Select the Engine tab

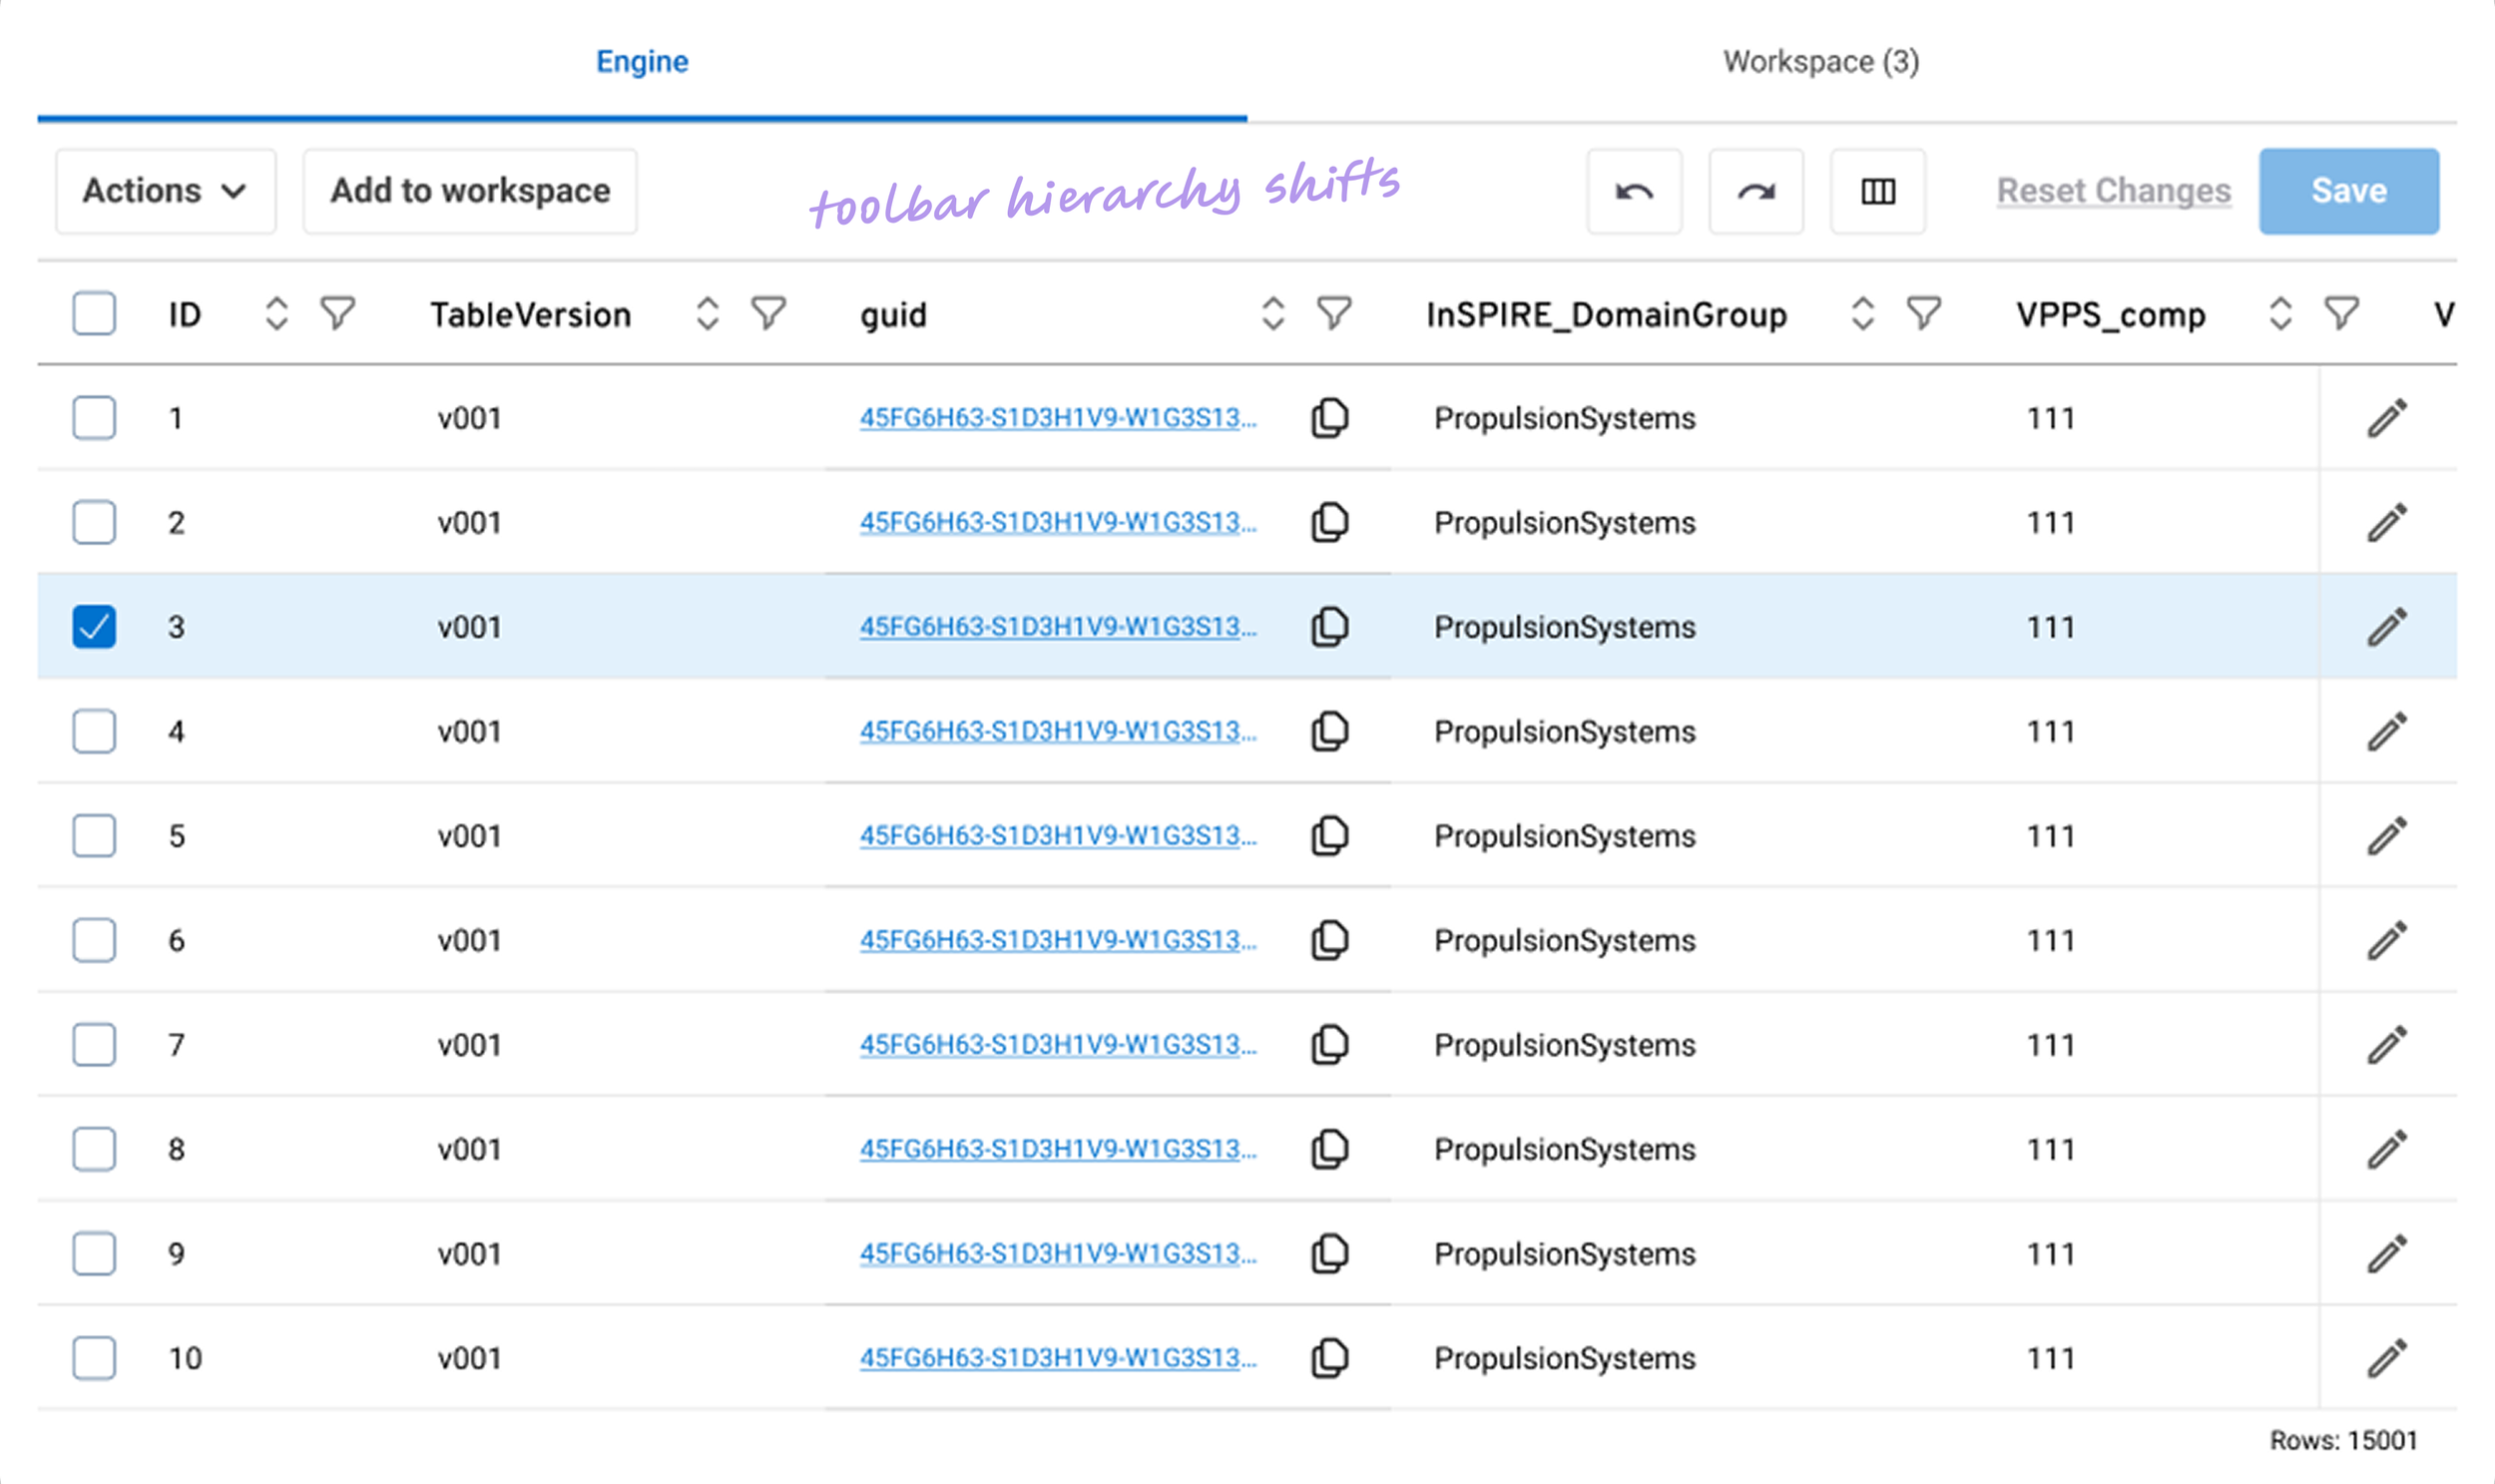point(642,62)
